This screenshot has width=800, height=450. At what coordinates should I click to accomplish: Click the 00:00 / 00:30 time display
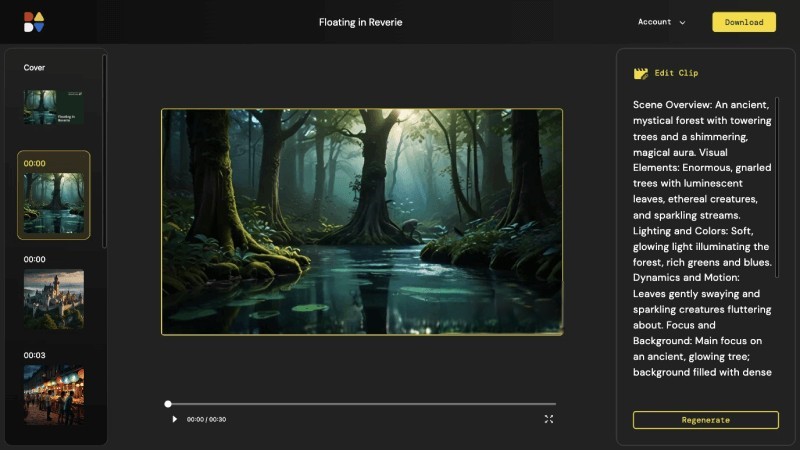[x=206, y=420]
